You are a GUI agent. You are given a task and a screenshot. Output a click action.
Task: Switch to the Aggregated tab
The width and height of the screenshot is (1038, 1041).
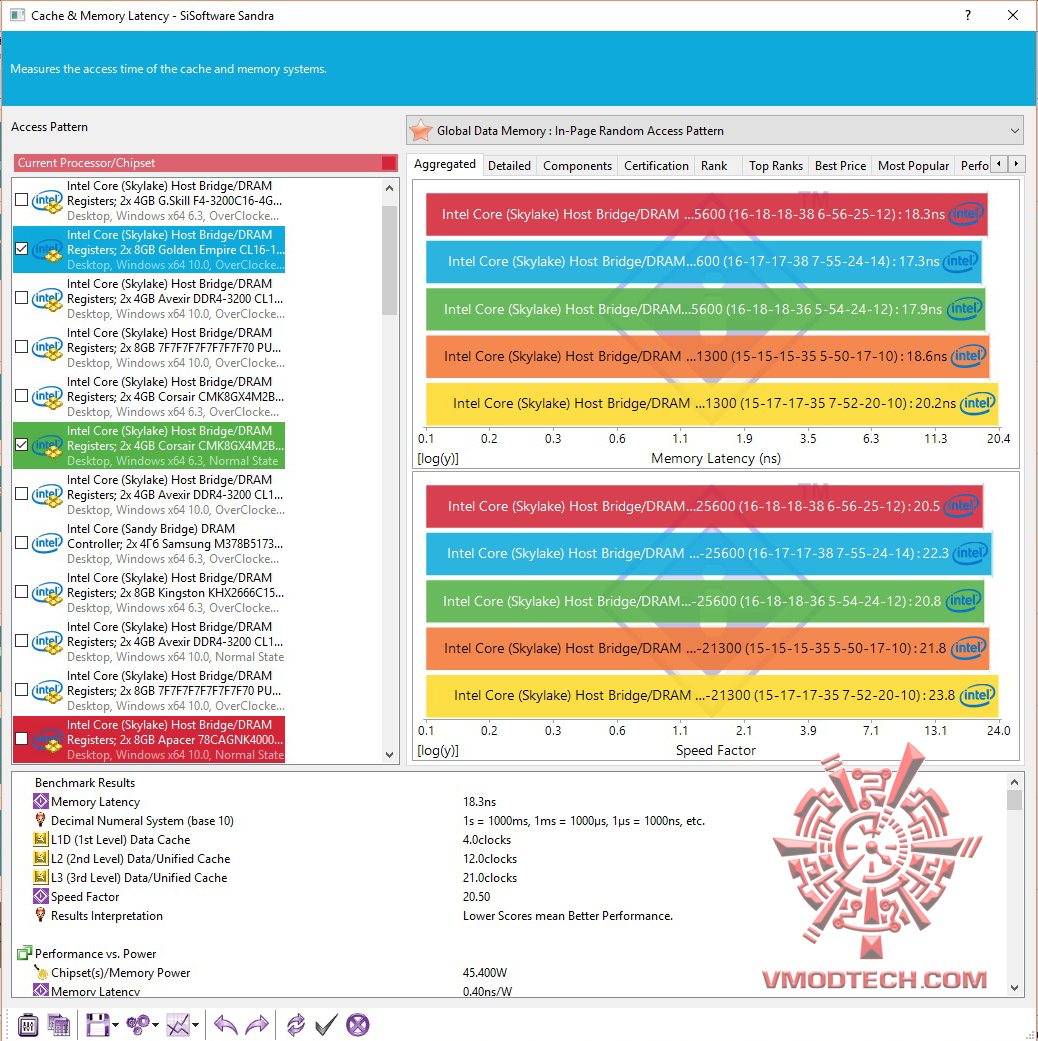pyautogui.click(x=444, y=164)
